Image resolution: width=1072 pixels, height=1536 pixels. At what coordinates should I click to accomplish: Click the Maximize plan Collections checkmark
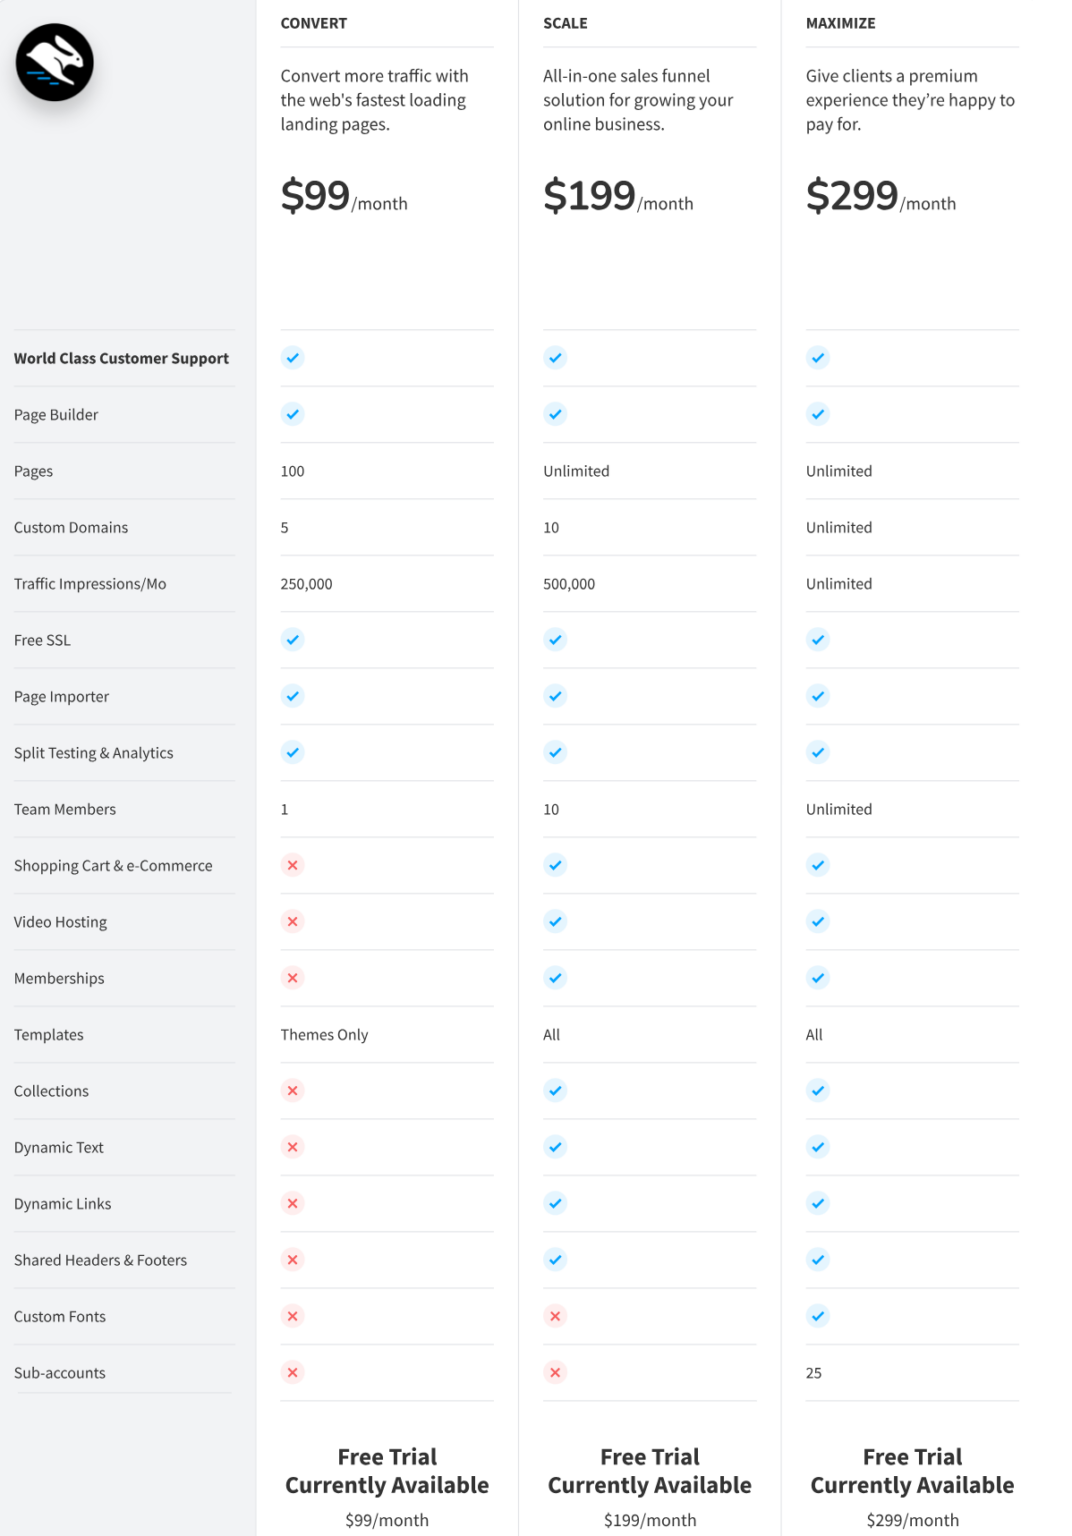click(x=818, y=1090)
